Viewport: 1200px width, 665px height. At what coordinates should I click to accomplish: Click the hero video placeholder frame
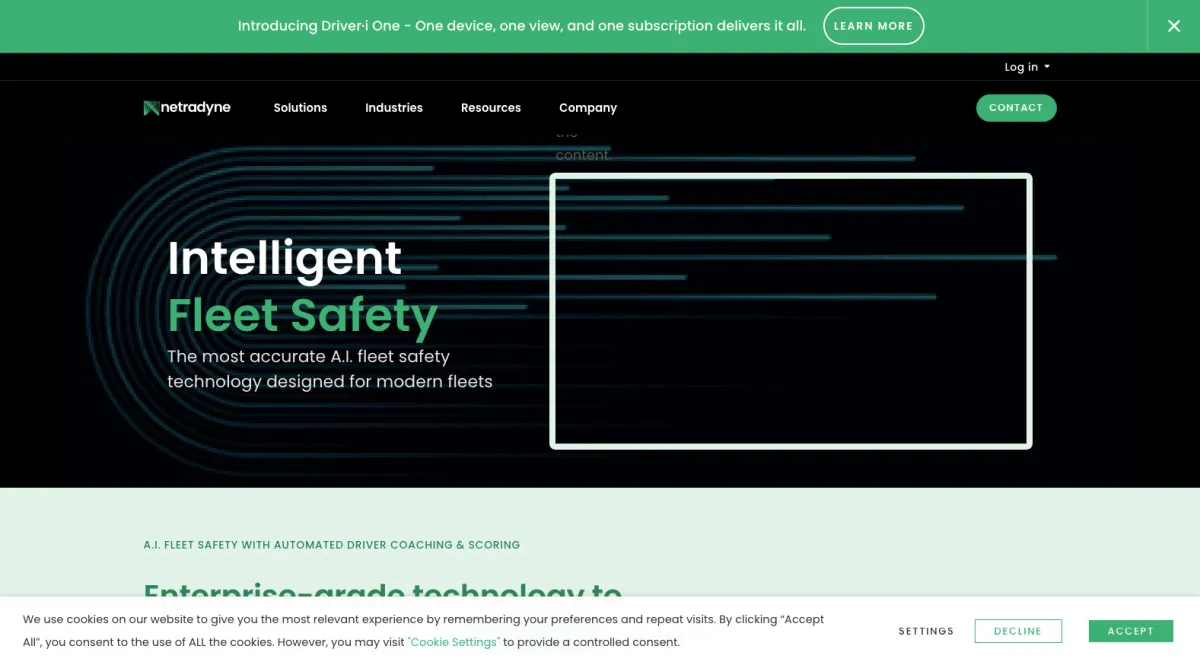click(x=791, y=311)
